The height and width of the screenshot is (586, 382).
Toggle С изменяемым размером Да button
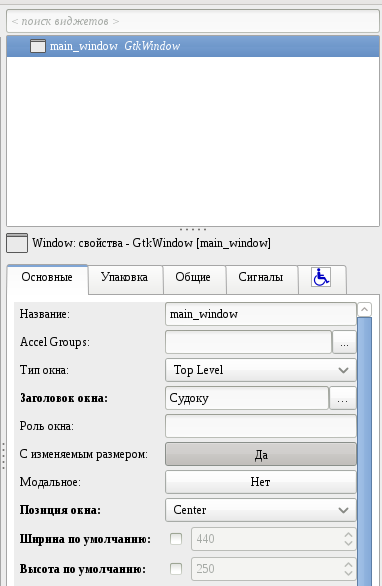[261, 454]
